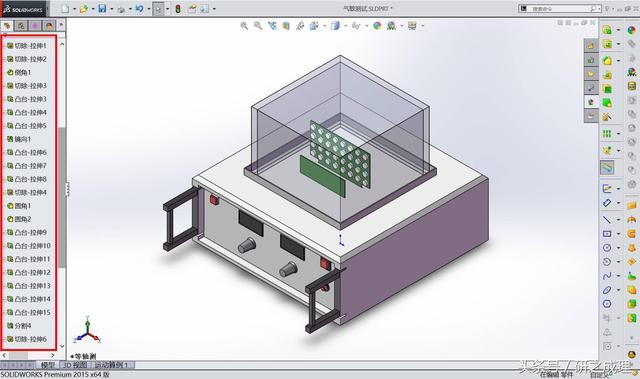Click the Rebuild traffic light icon
This screenshot has height=379, width=640.
tap(178, 9)
